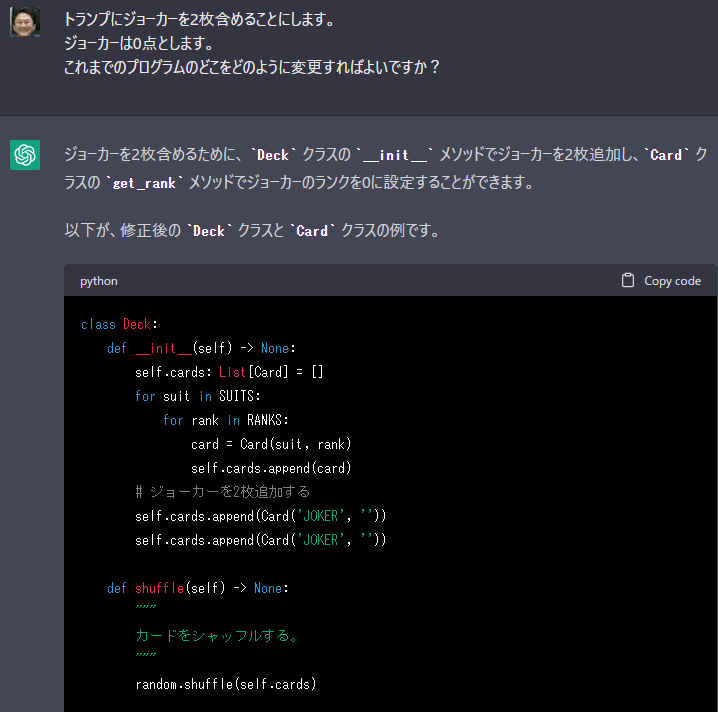718x712 pixels.
Task: Click the code line 'class Deck:'
Action: (119, 324)
